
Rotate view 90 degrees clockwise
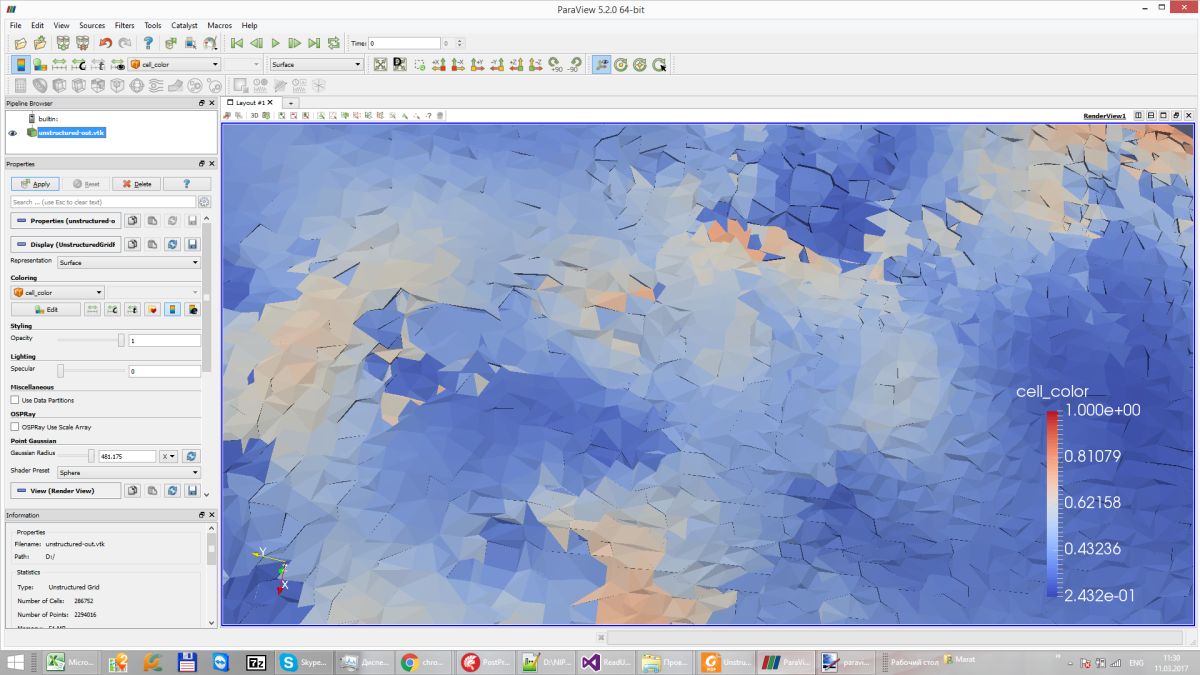[554, 64]
